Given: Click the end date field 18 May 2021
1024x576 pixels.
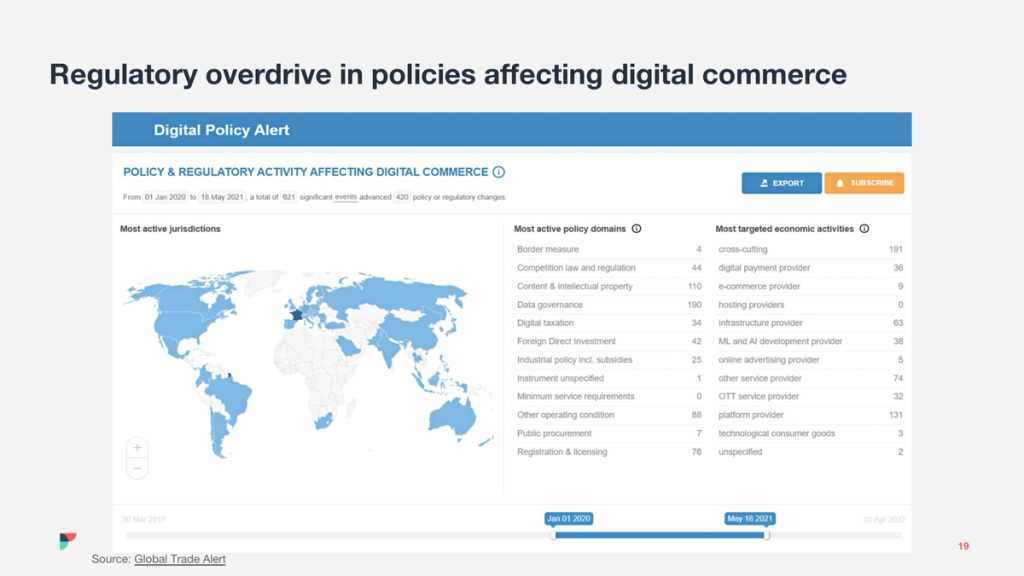Looking at the screenshot, I should coord(222,197).
